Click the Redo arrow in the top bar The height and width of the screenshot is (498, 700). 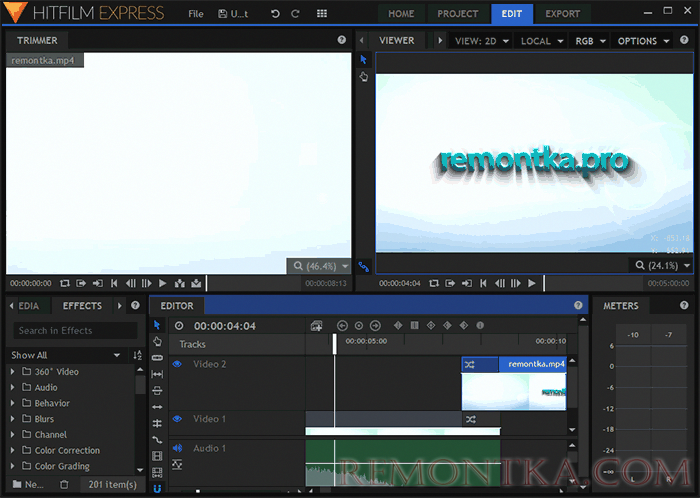point(295,14)
